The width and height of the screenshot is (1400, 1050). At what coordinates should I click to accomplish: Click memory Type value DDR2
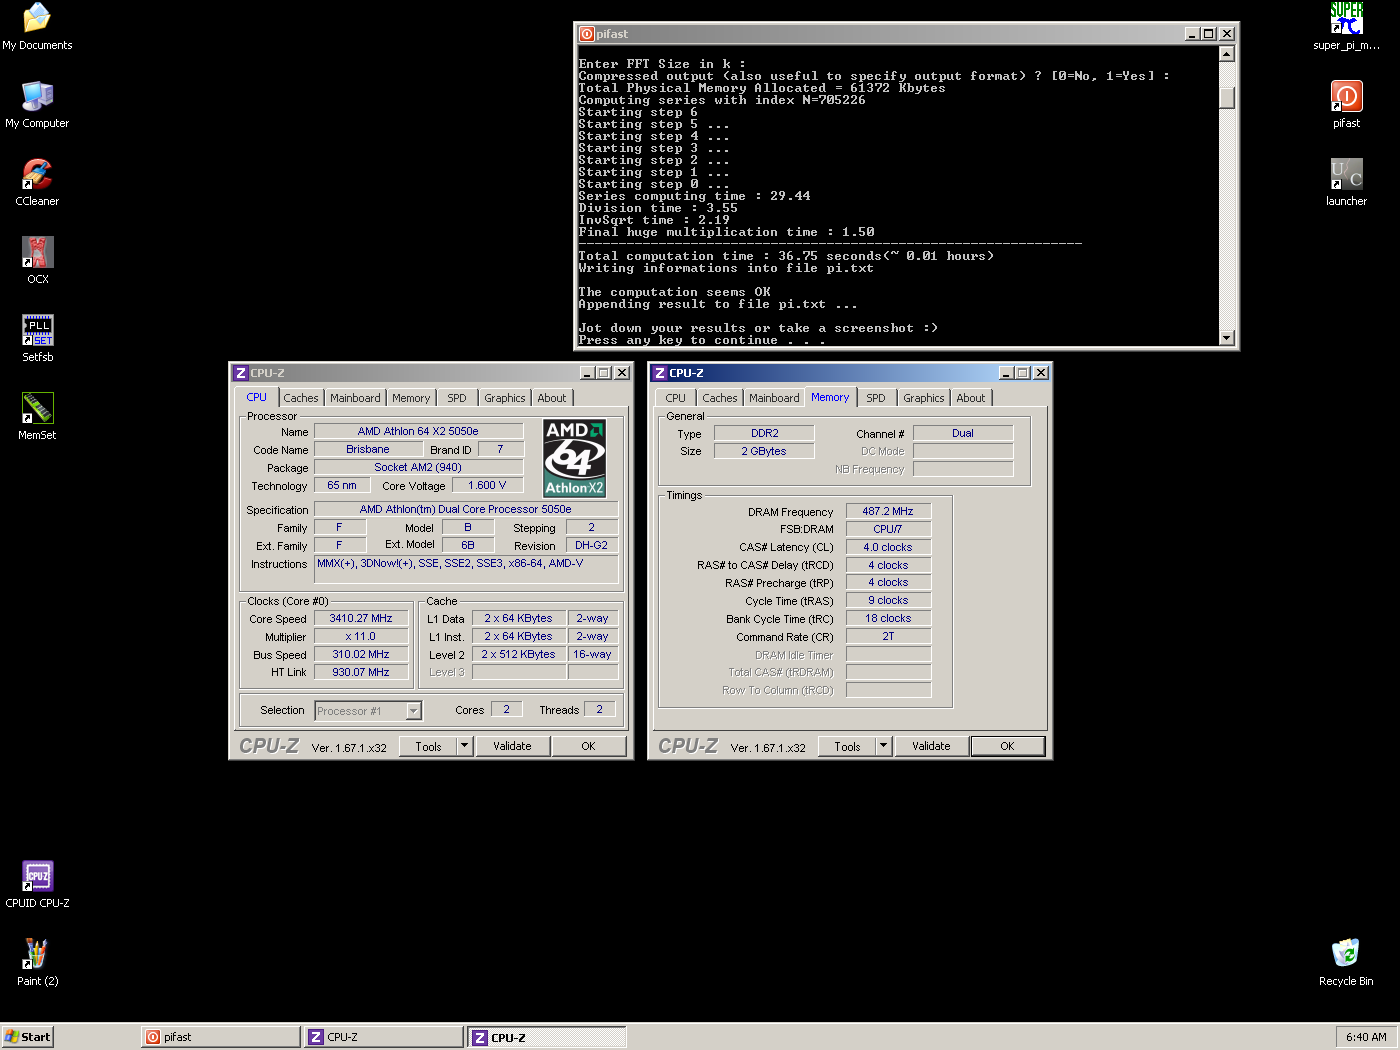point(764,433)
